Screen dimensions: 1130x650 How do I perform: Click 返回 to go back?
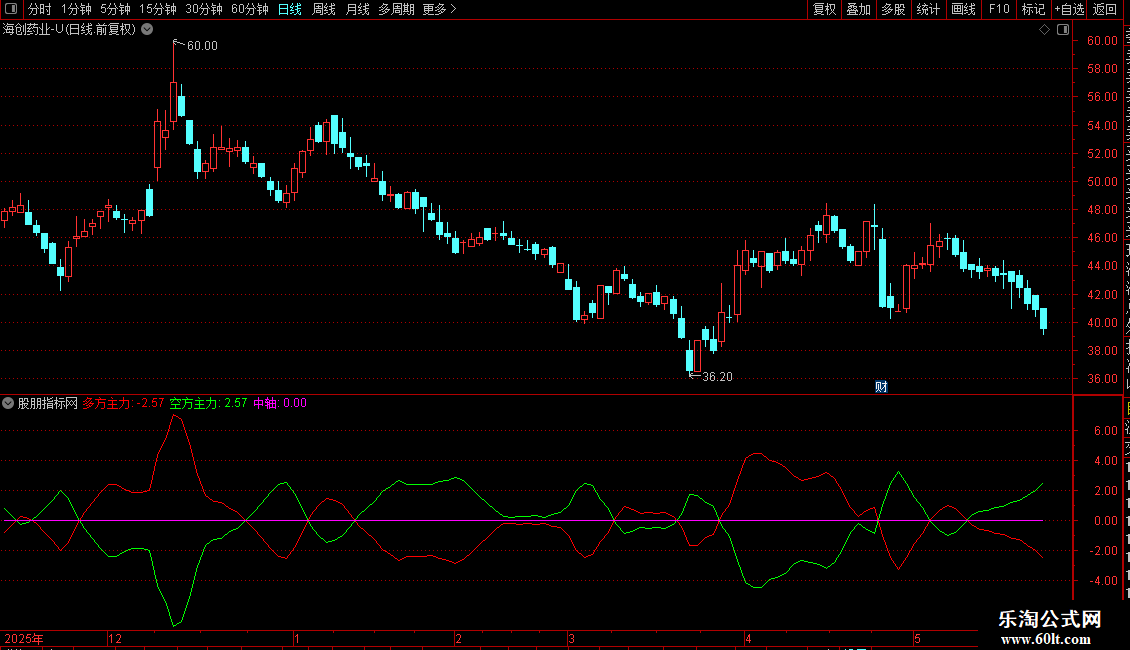(x=1105, y=9)
